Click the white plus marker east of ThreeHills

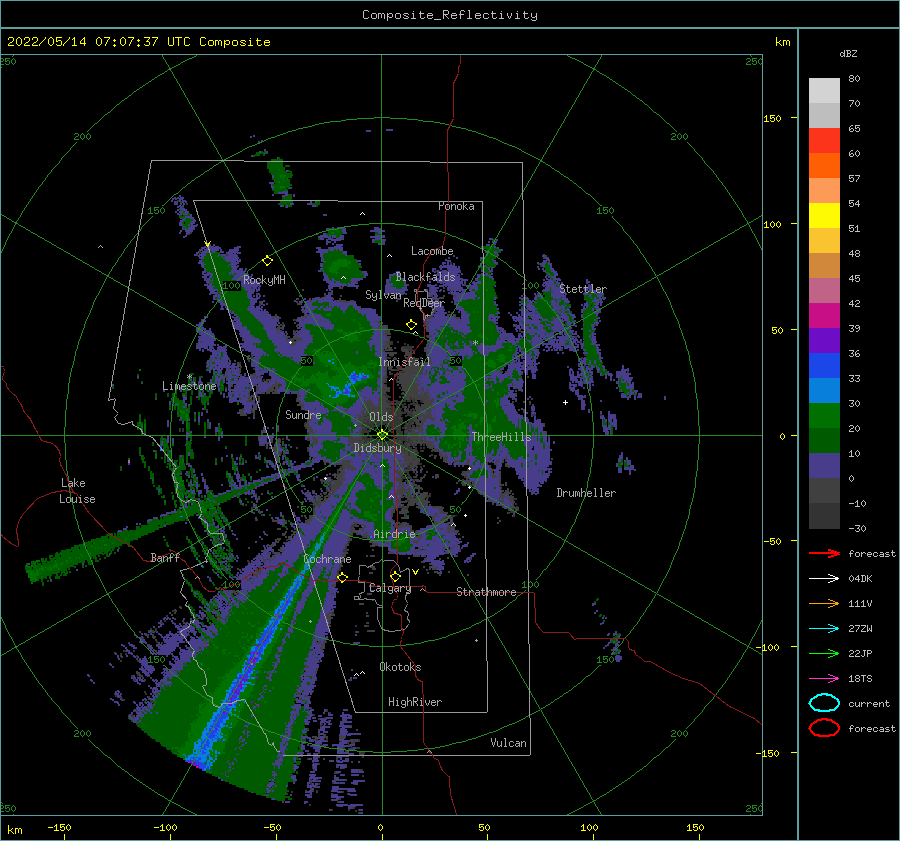click(565, 402)
